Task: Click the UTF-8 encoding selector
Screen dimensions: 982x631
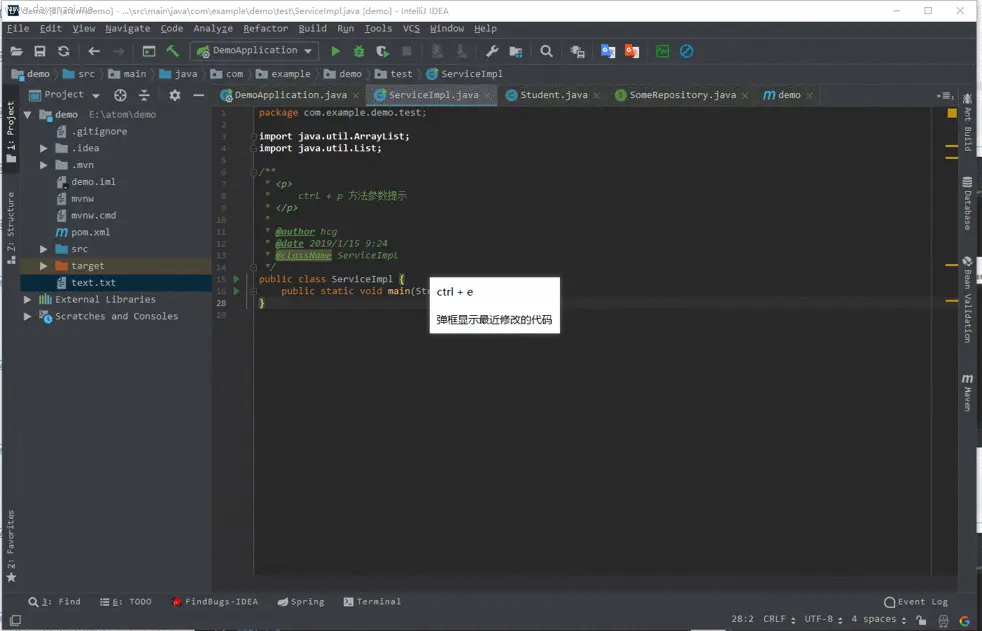Action: point(819,619)
